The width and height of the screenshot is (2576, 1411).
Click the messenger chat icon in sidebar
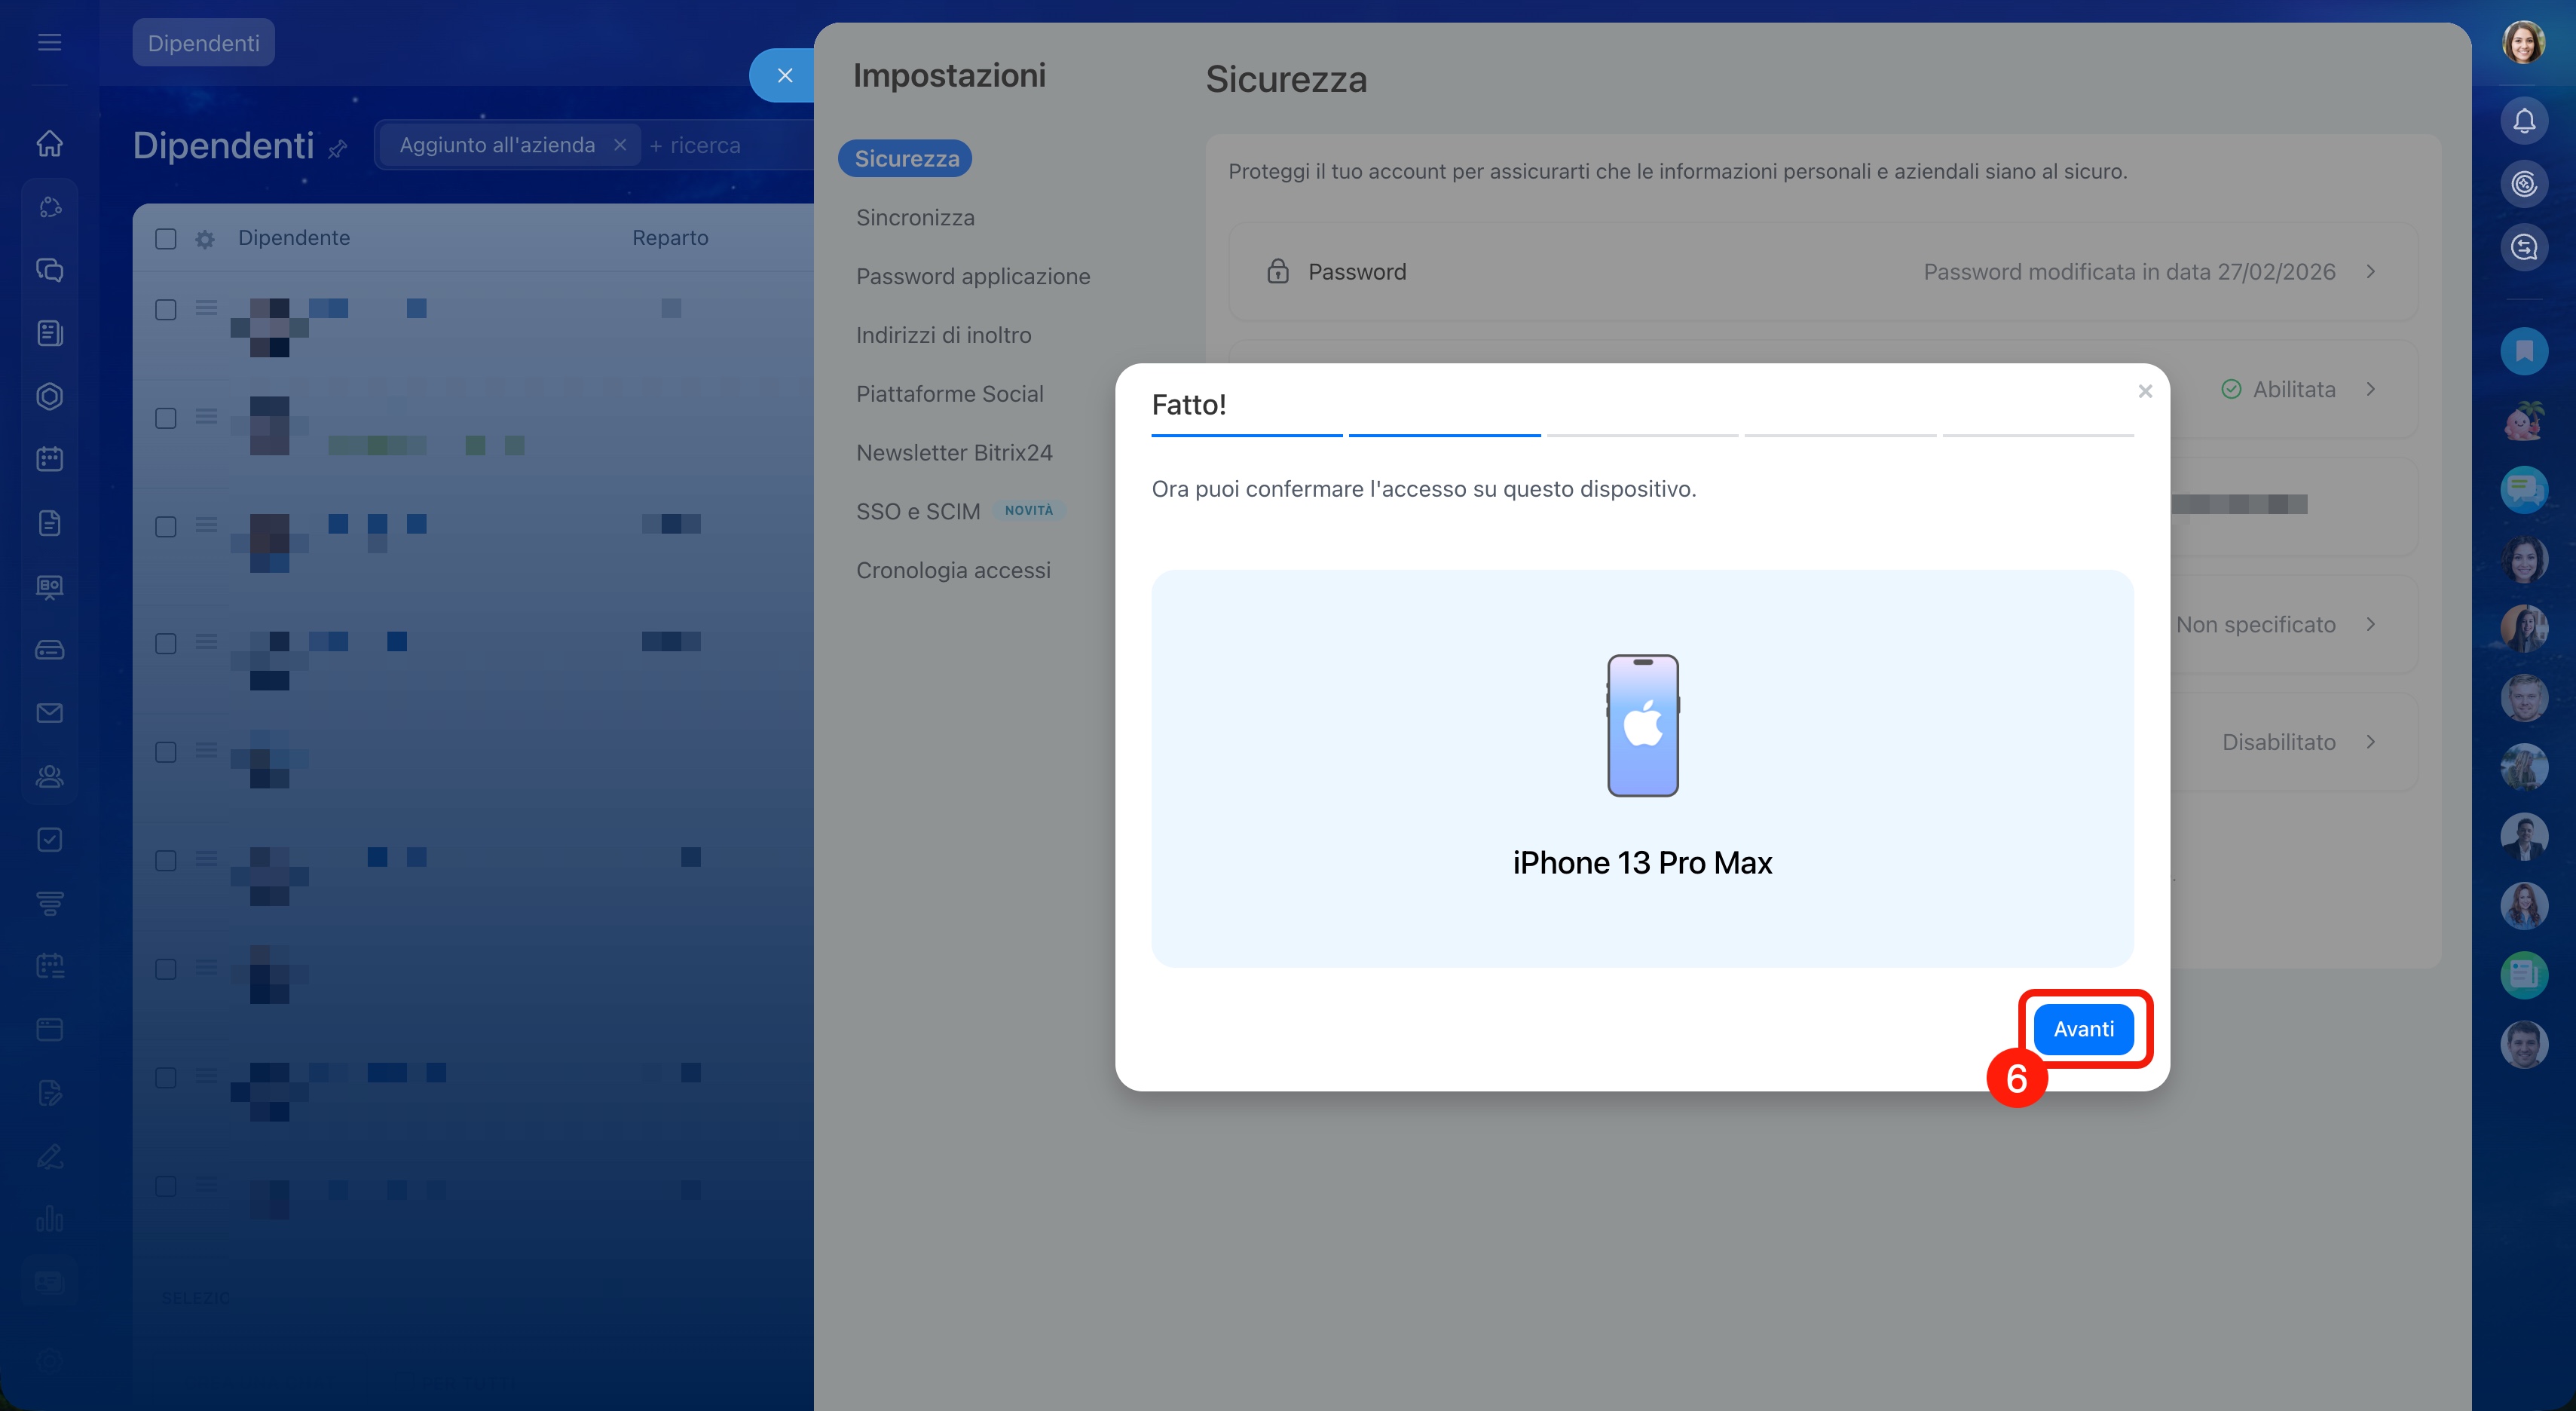(49, 270)
